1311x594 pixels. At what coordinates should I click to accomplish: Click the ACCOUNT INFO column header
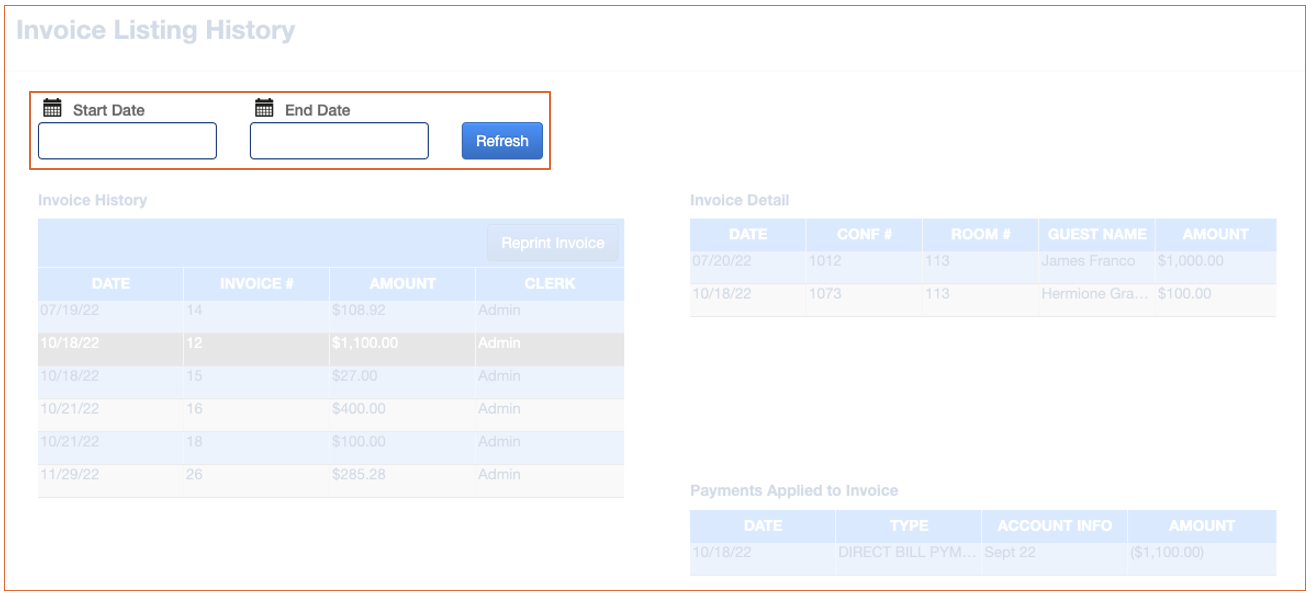1054,526
